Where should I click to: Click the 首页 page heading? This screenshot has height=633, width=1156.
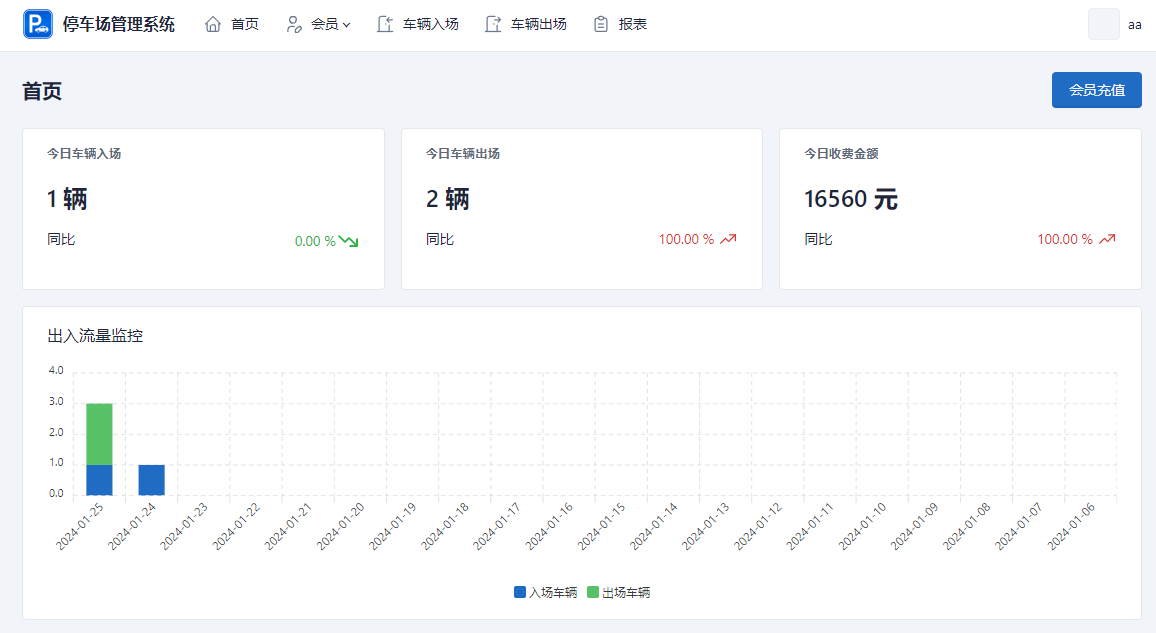click(42, 91)
